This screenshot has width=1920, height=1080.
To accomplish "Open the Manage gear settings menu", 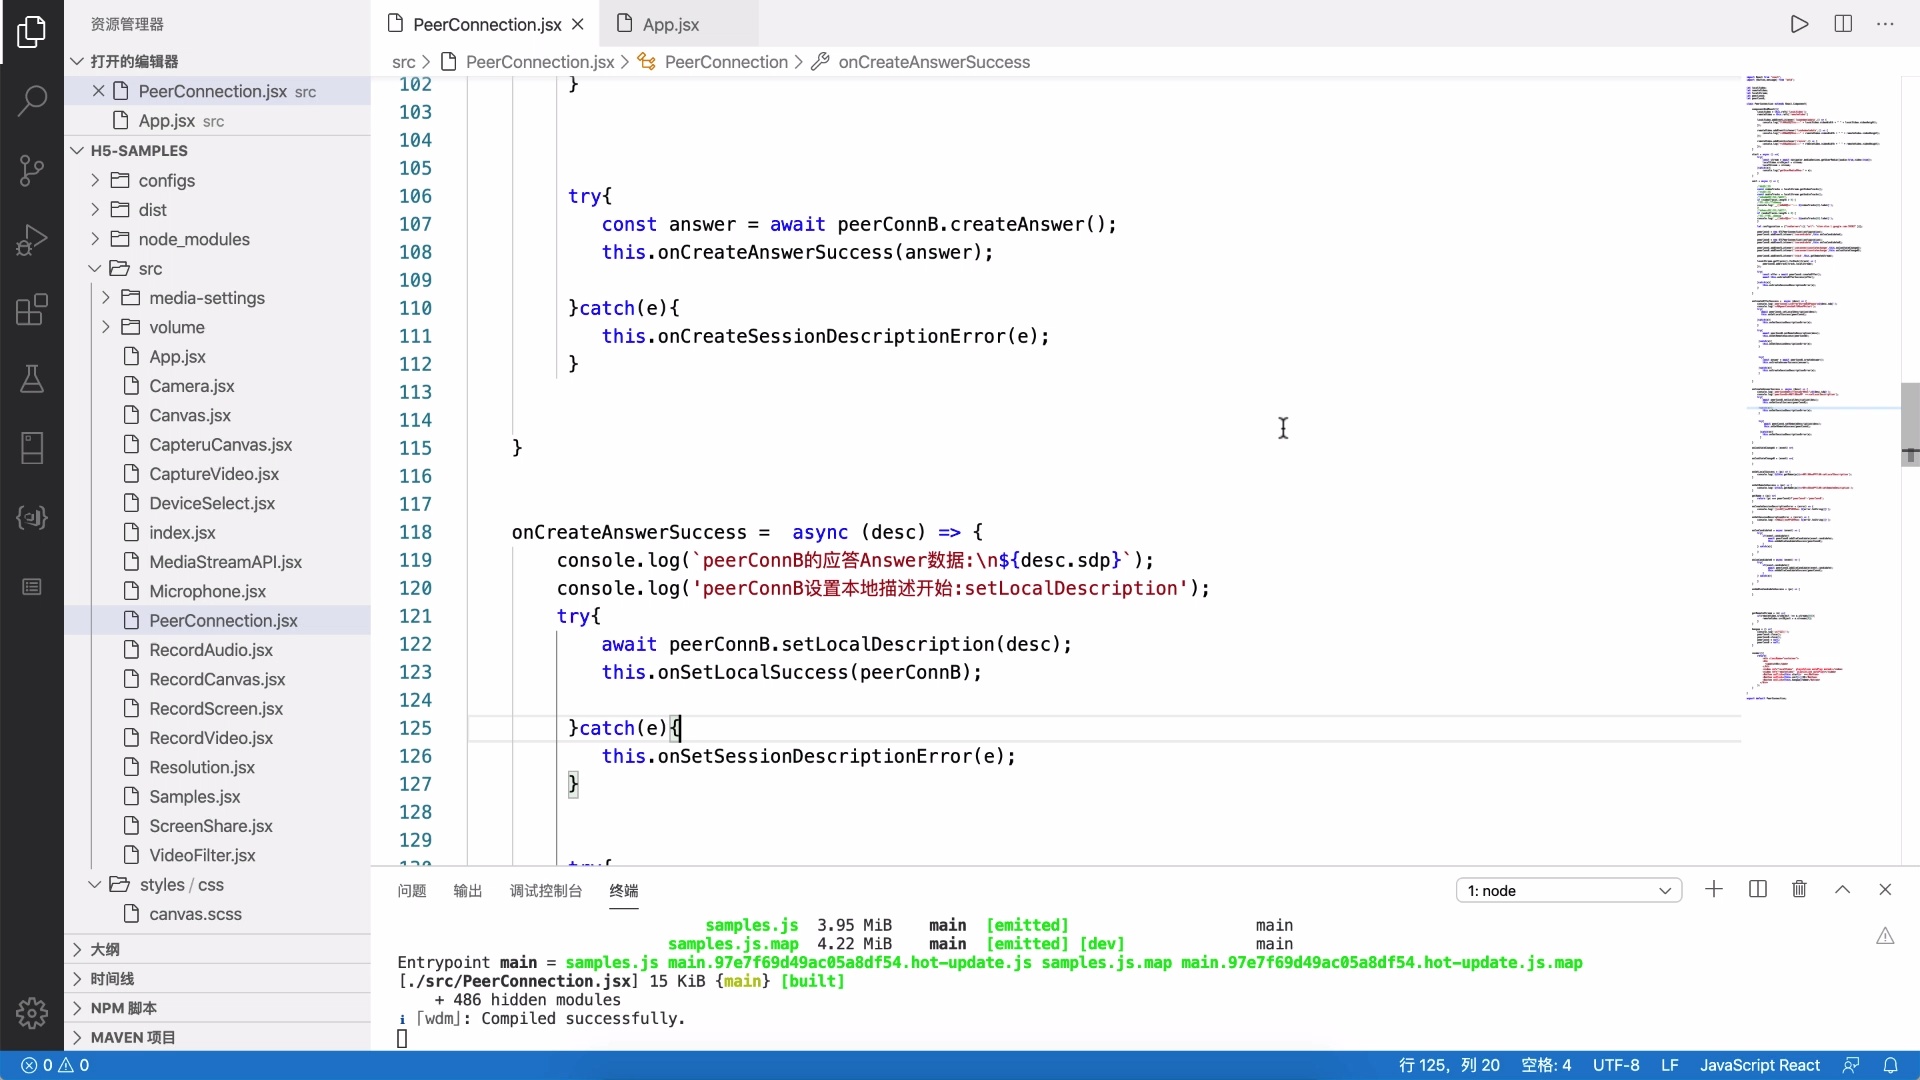I will pyautogui.click(x=32, y=1012).
